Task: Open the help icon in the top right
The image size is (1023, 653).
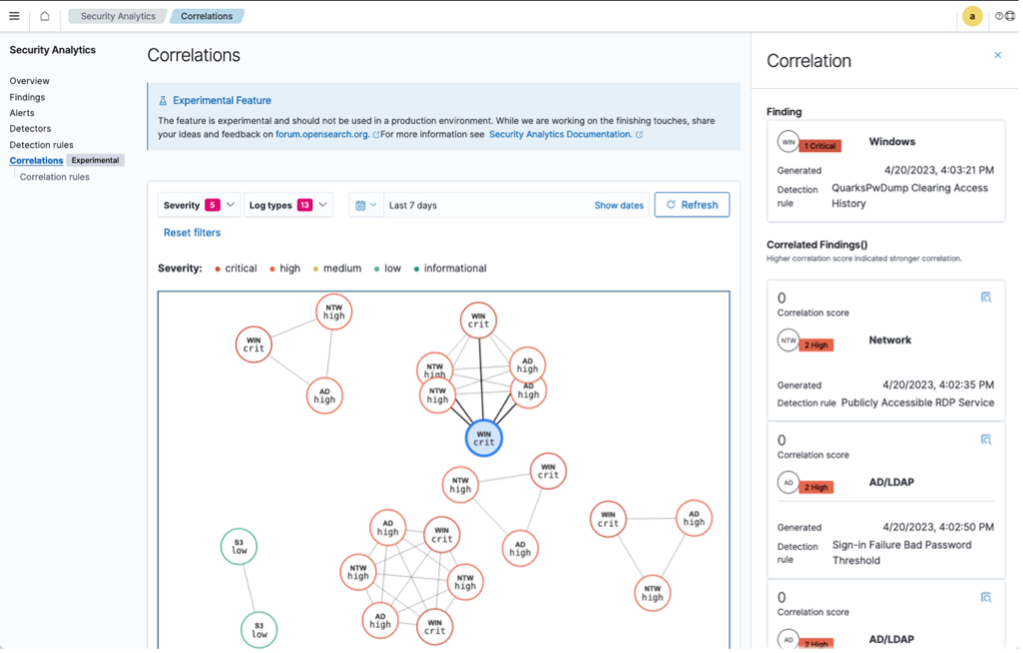Action: click(999, 16)
